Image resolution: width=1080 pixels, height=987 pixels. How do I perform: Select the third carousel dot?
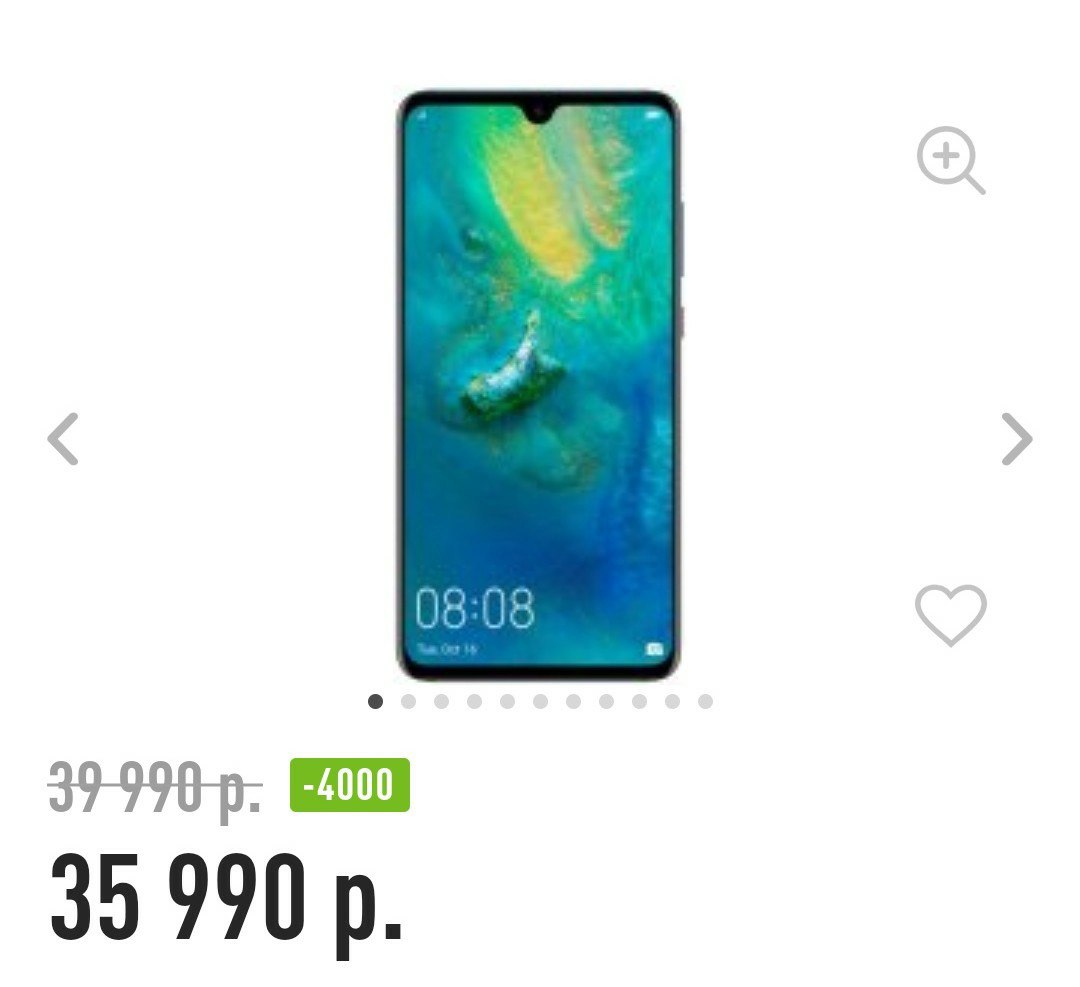[442, 701]
